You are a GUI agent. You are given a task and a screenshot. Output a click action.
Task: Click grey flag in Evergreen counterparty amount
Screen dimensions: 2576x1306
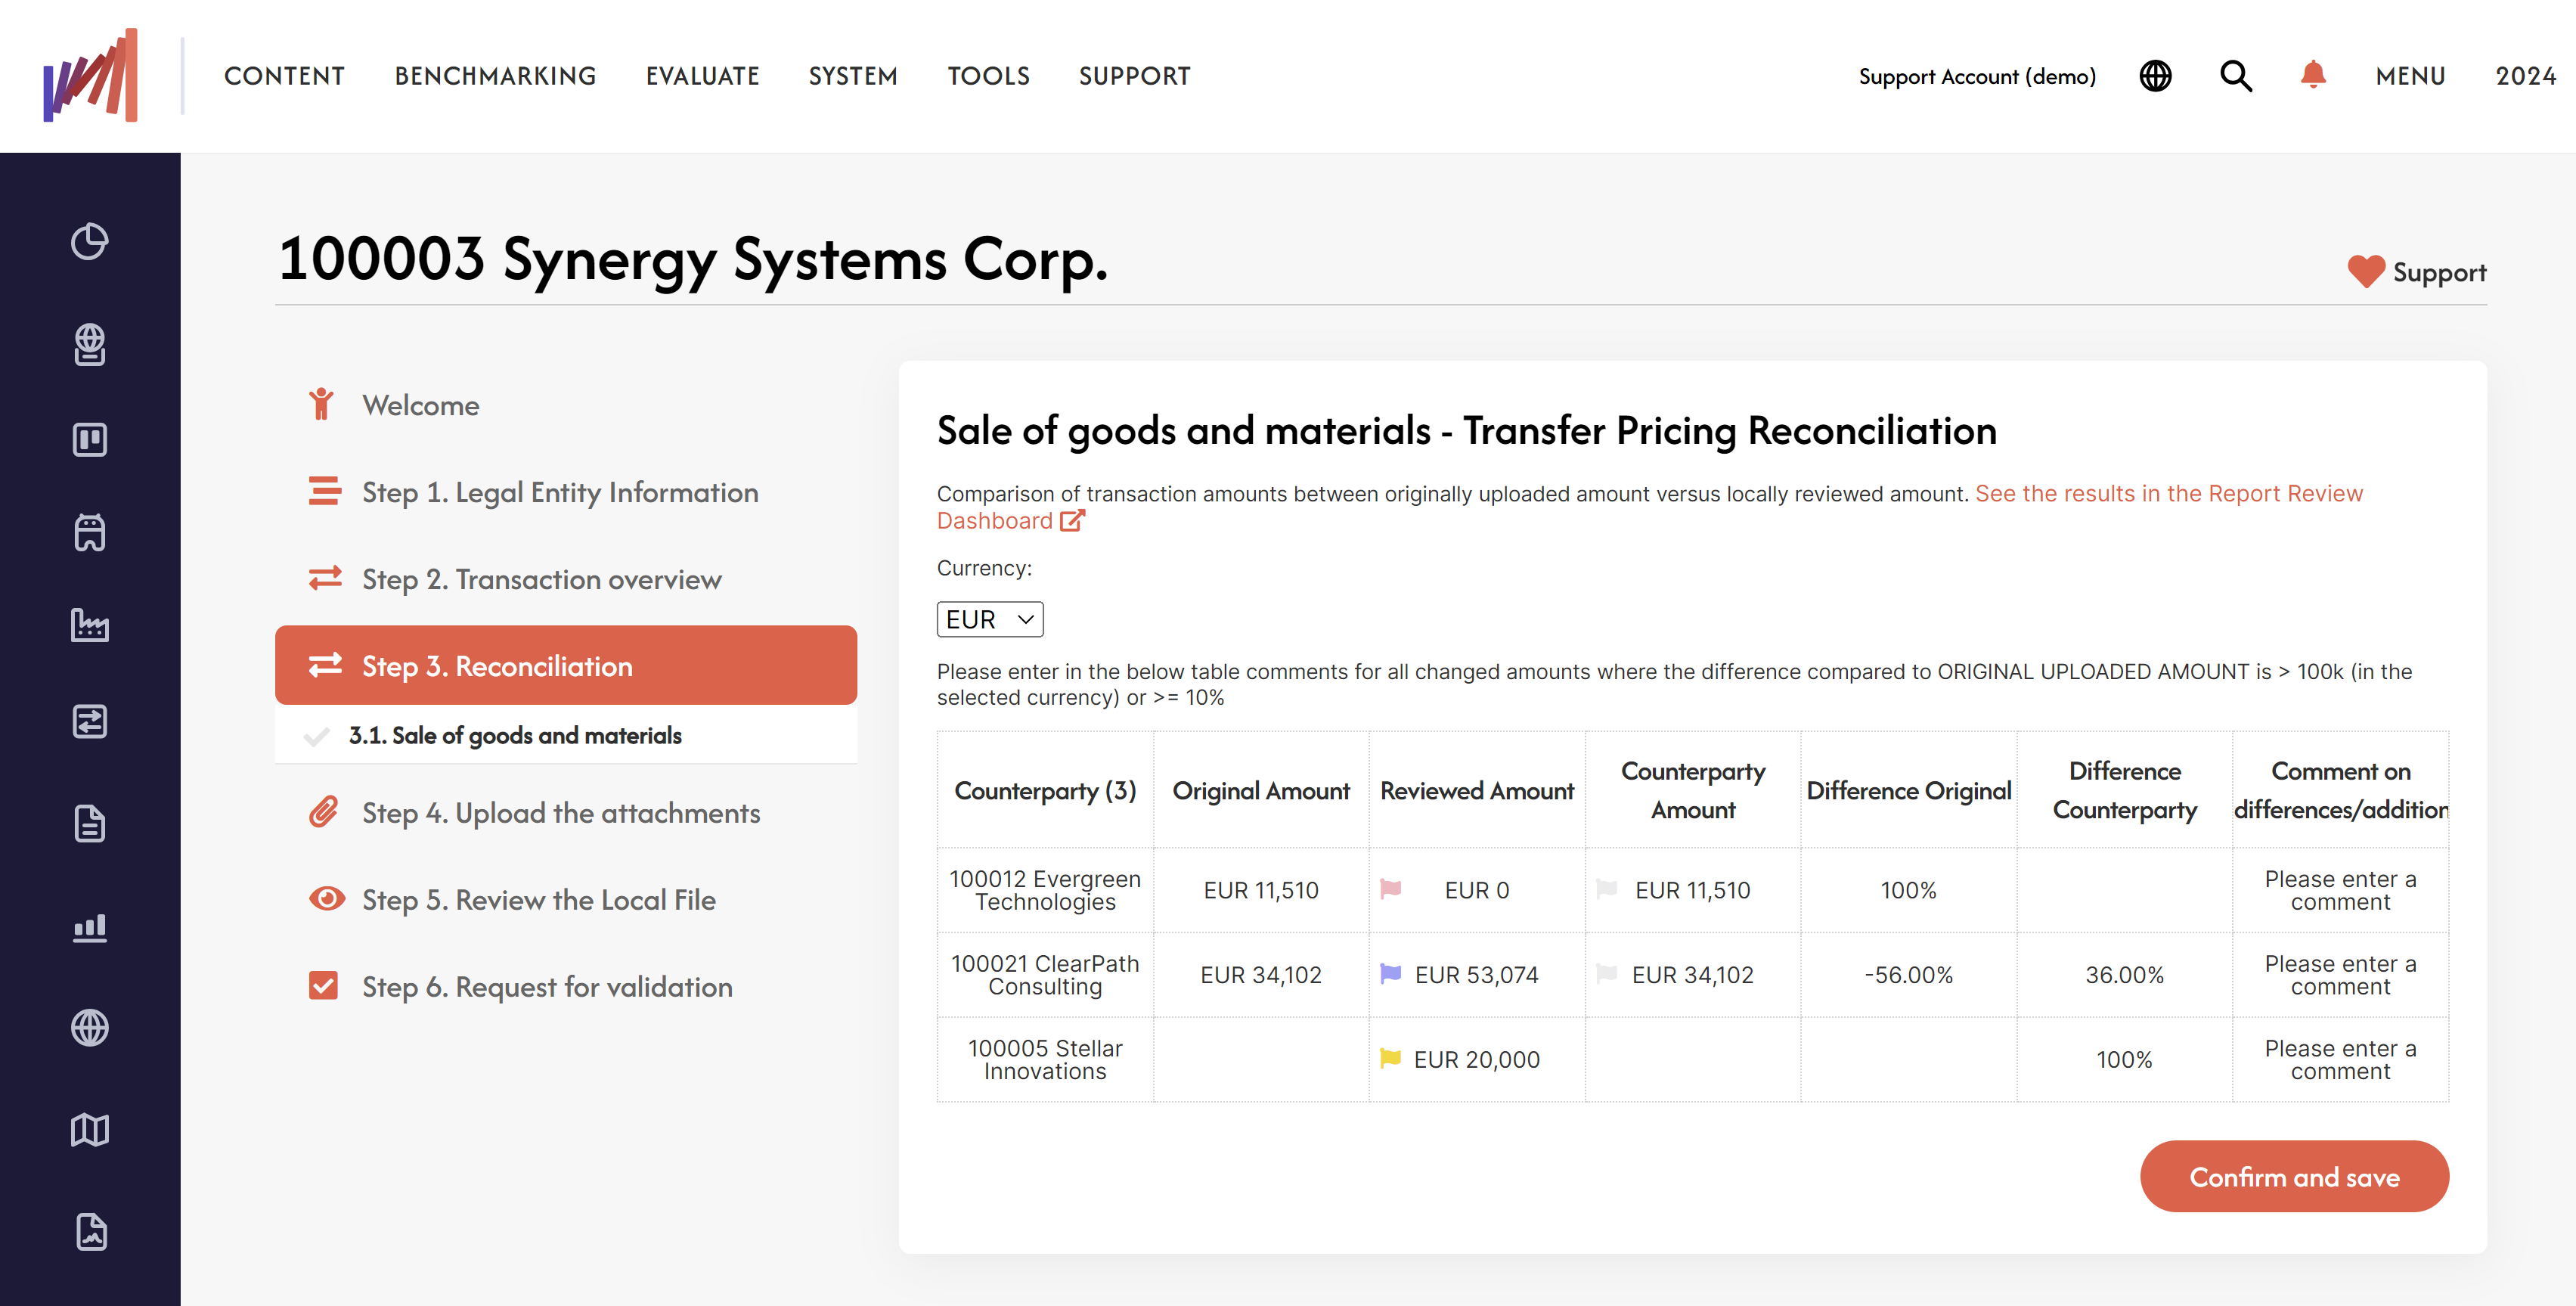pyautogui.click(x=1606, y=889)
